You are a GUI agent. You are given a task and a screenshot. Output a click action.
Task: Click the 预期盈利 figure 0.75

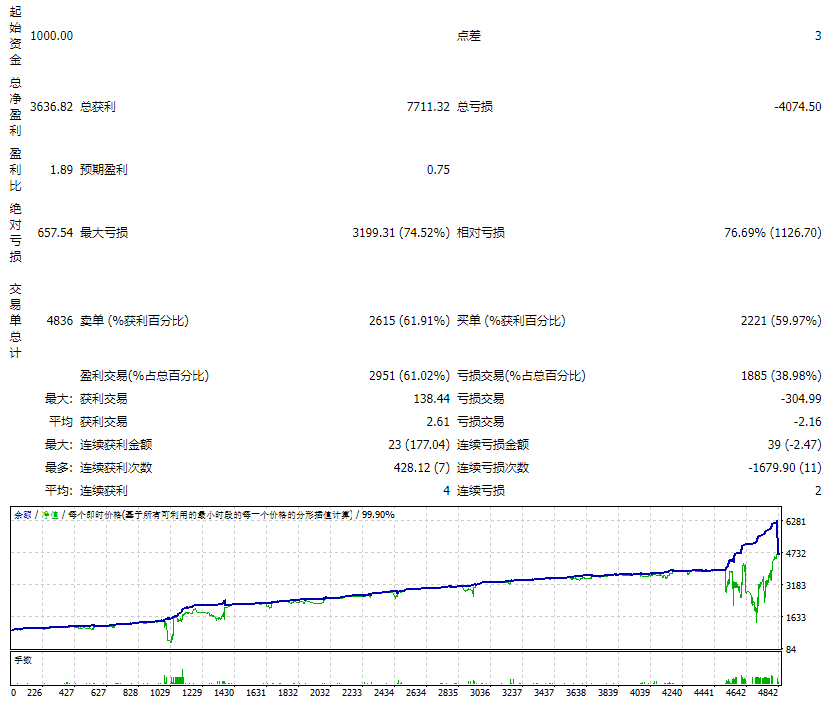[440, 169]
